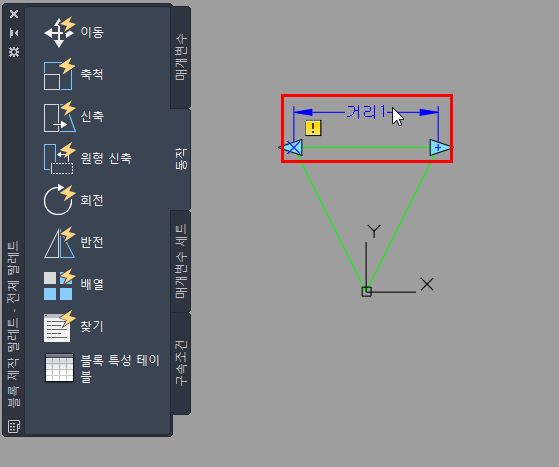This screenshot has width=559, height=467.
Task: Click the right triangle grip with plus
Action: tap(440, 147)
